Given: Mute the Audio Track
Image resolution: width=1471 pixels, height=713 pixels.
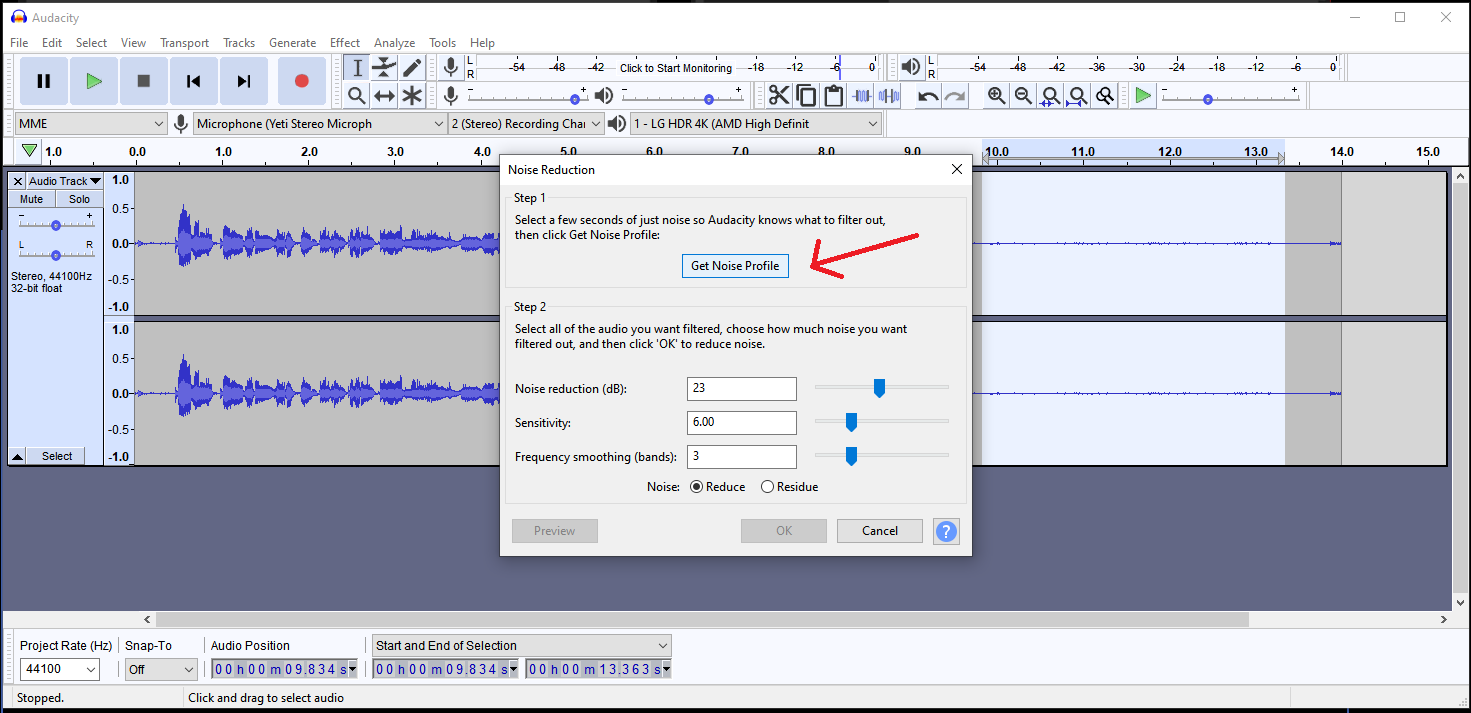Looking at the screenshot, I should tap(32, 199).
